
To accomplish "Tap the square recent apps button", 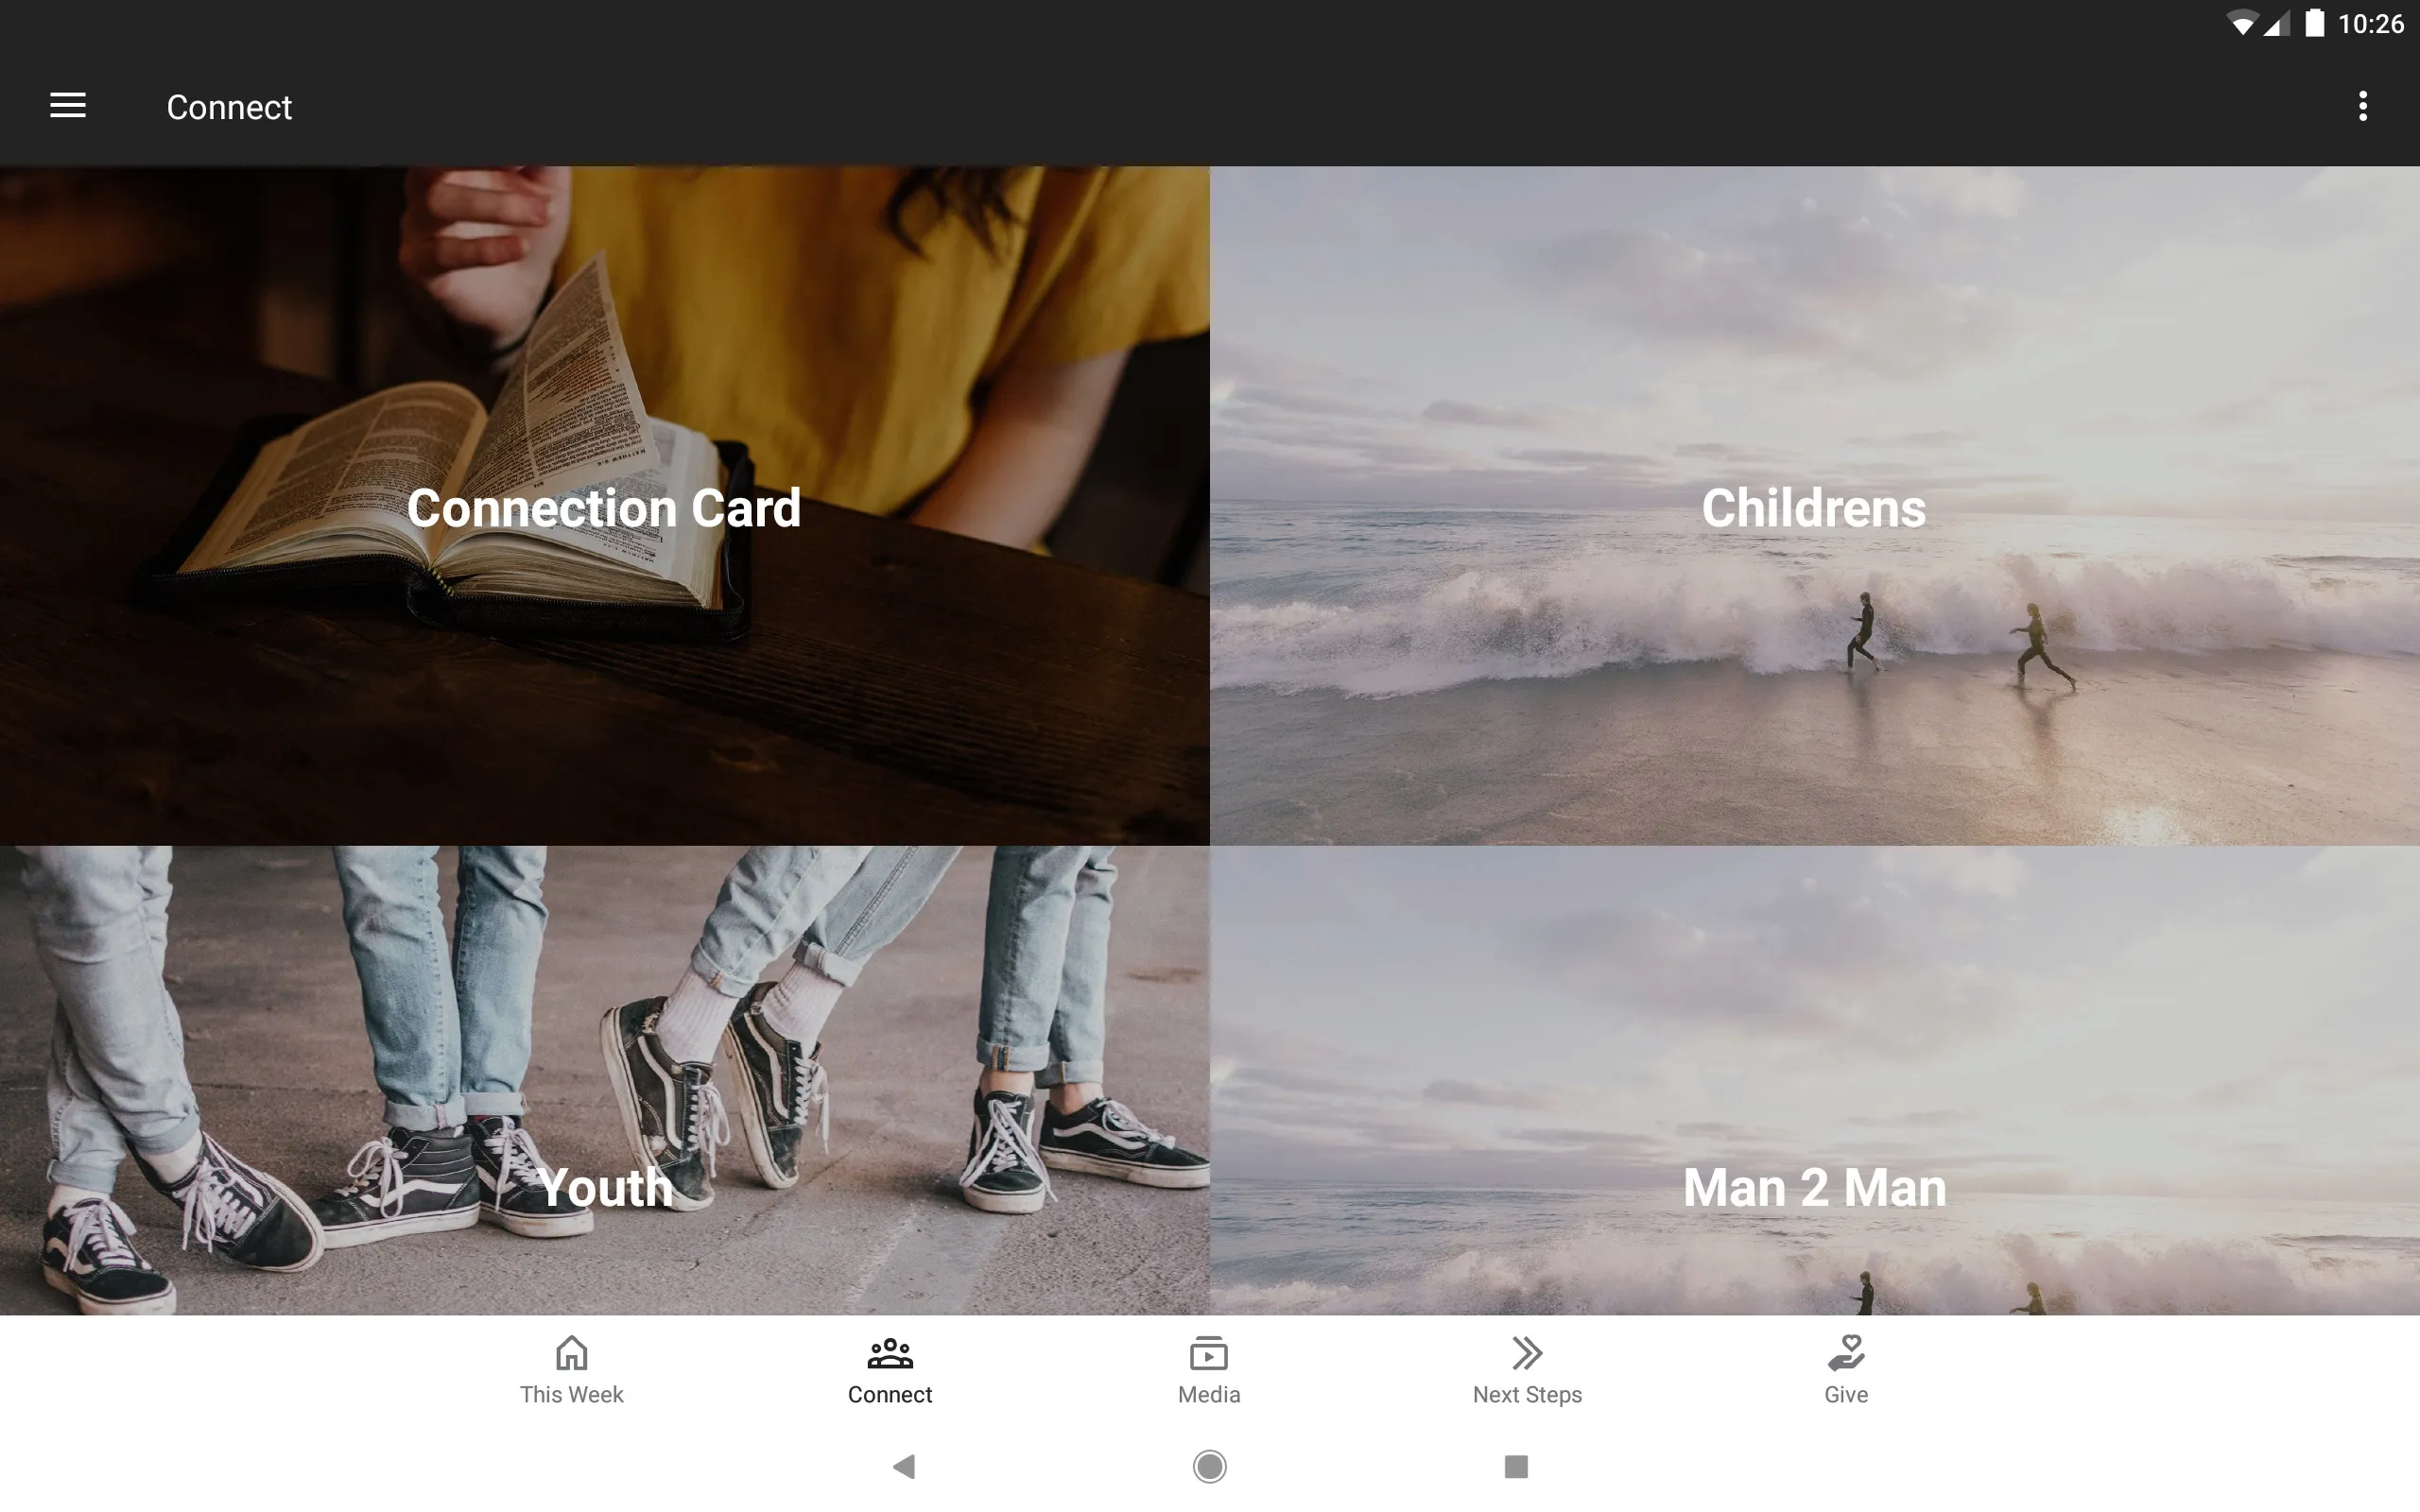I will pos(1512,1465).
